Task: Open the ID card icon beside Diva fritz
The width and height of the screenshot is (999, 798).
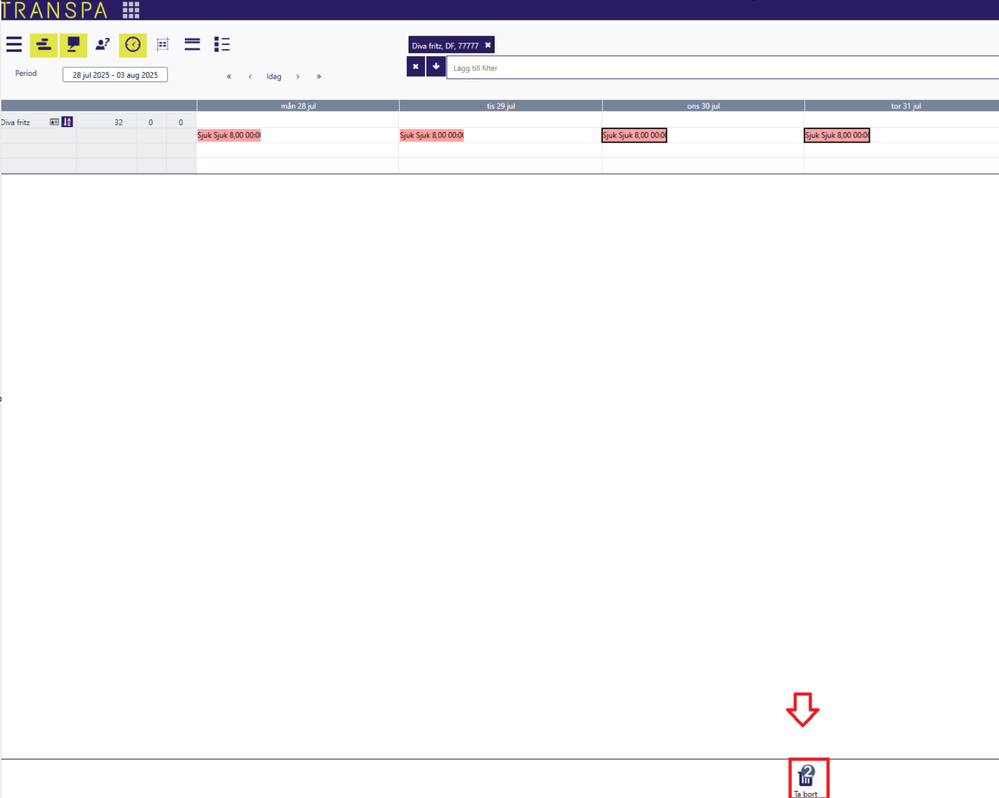Action: pyautogui.click(x=54, y=122)
